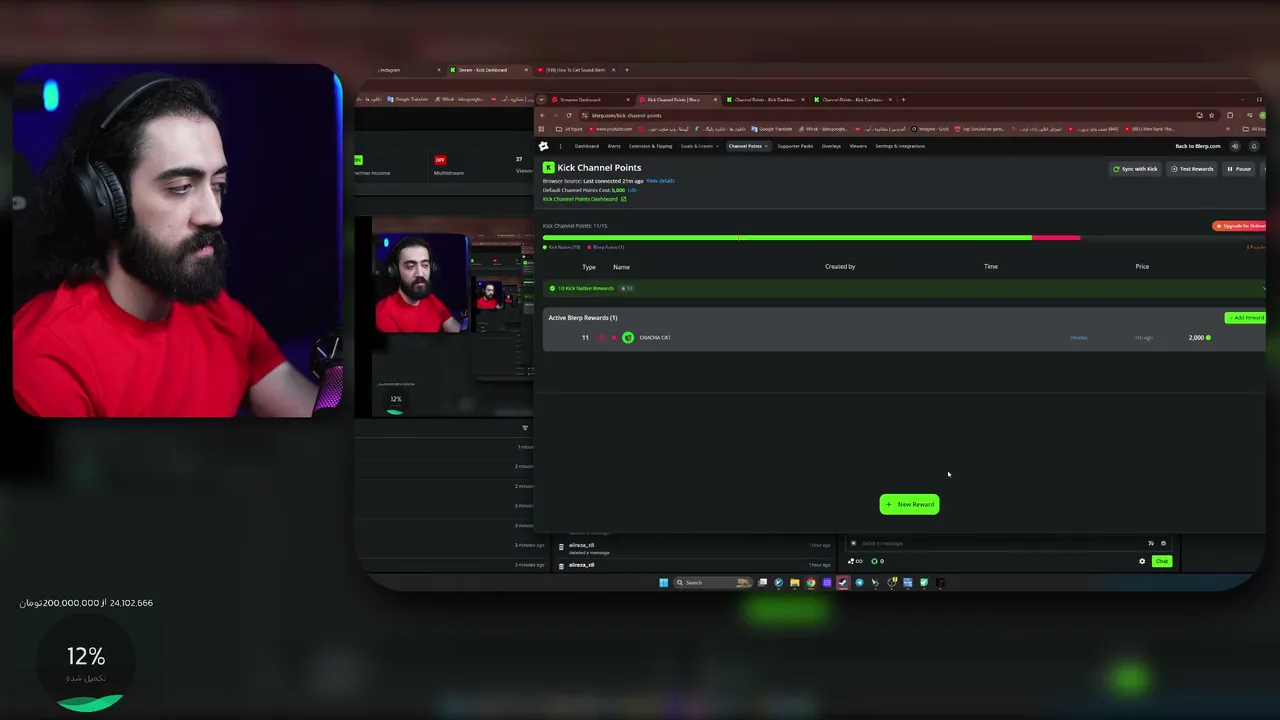Click the browser back arrow

pyautogui.click(x=543, y=115)
